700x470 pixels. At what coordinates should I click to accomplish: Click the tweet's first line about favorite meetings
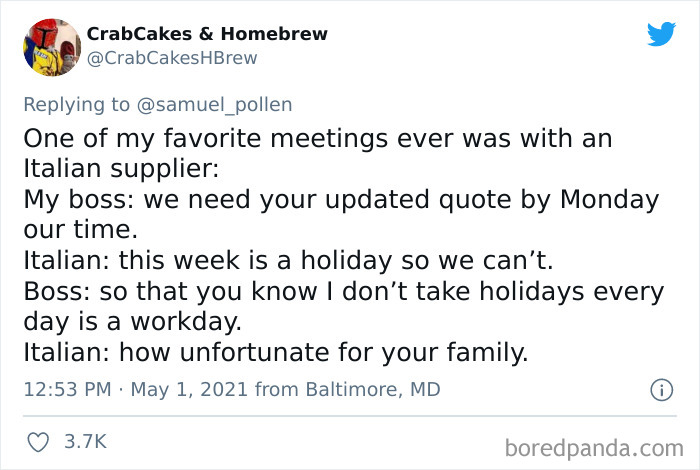tap(318, 138)
